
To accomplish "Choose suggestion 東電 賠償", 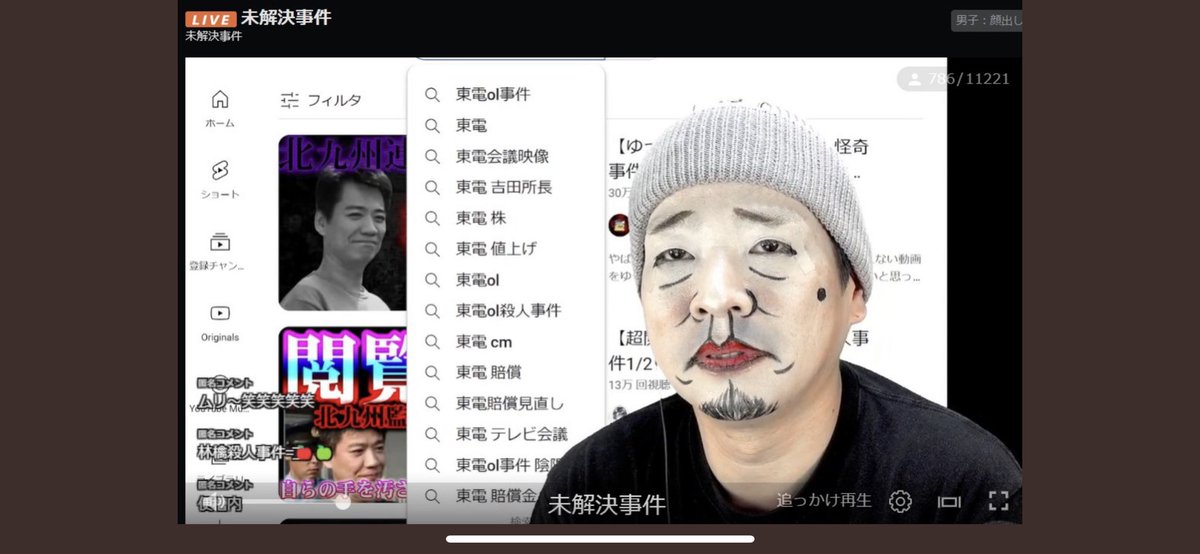I will point(488,373).
